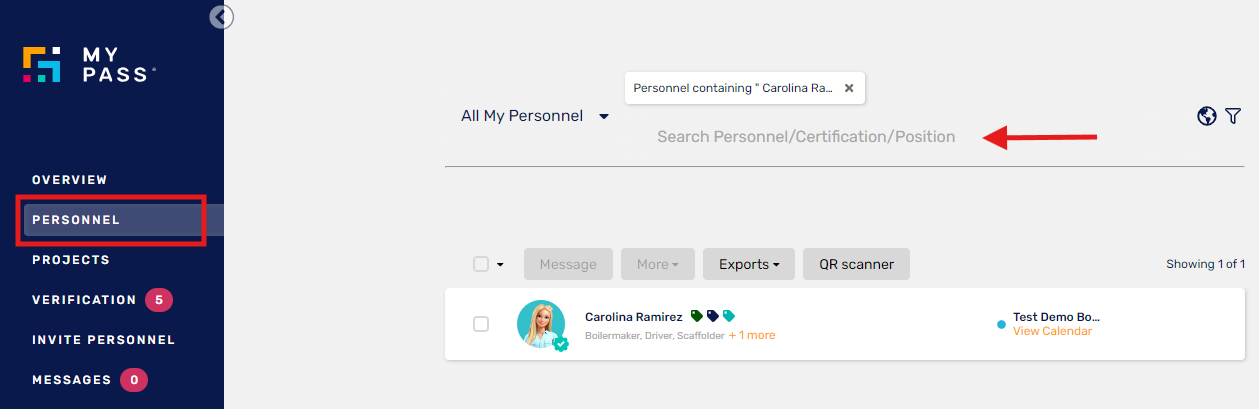The image size is (1259, 409).
Task: Remove the Carolina Ramirez search filter chip
Action: [849, 88]
